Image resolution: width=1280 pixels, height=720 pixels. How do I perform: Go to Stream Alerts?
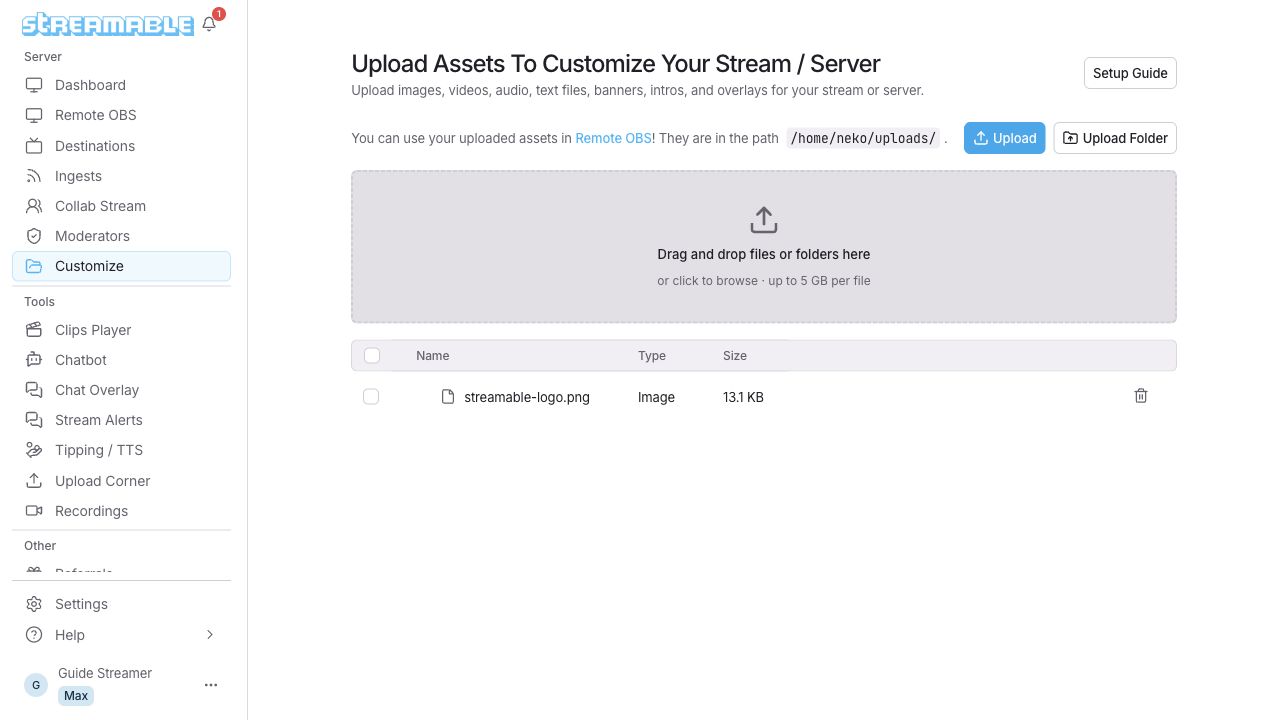122,420
